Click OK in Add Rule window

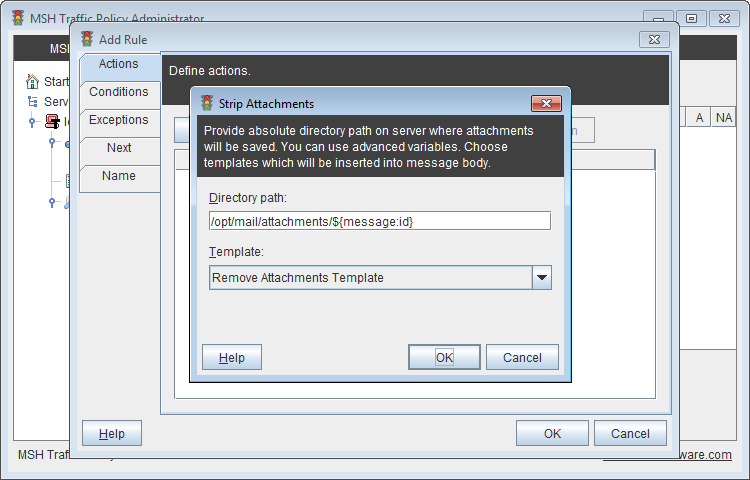coord(552,433)
